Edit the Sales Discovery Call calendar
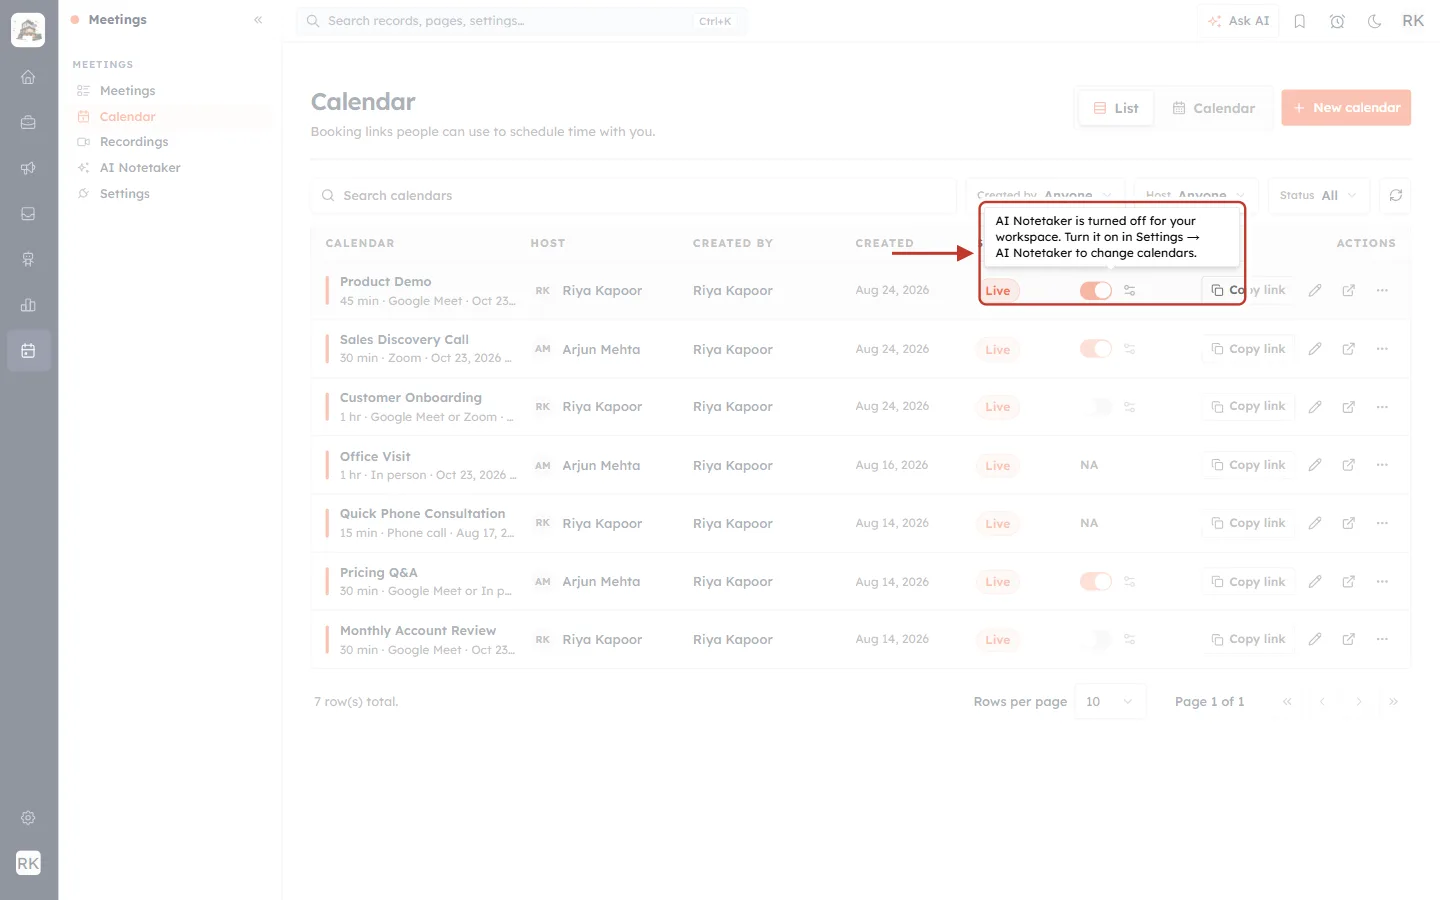This screenshot has width=1440, height=900. pos(1315,349)
